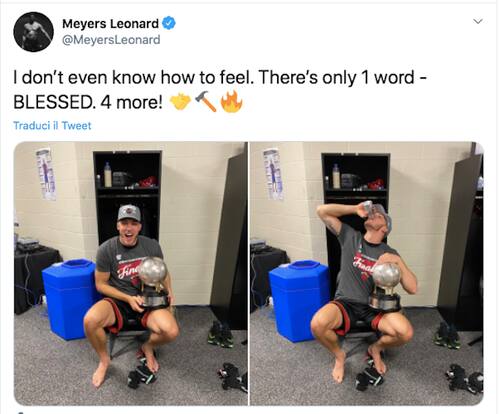Viewport: 500px width, 414px height.
Task: Open right photo of him drinking
Action: 367,273
